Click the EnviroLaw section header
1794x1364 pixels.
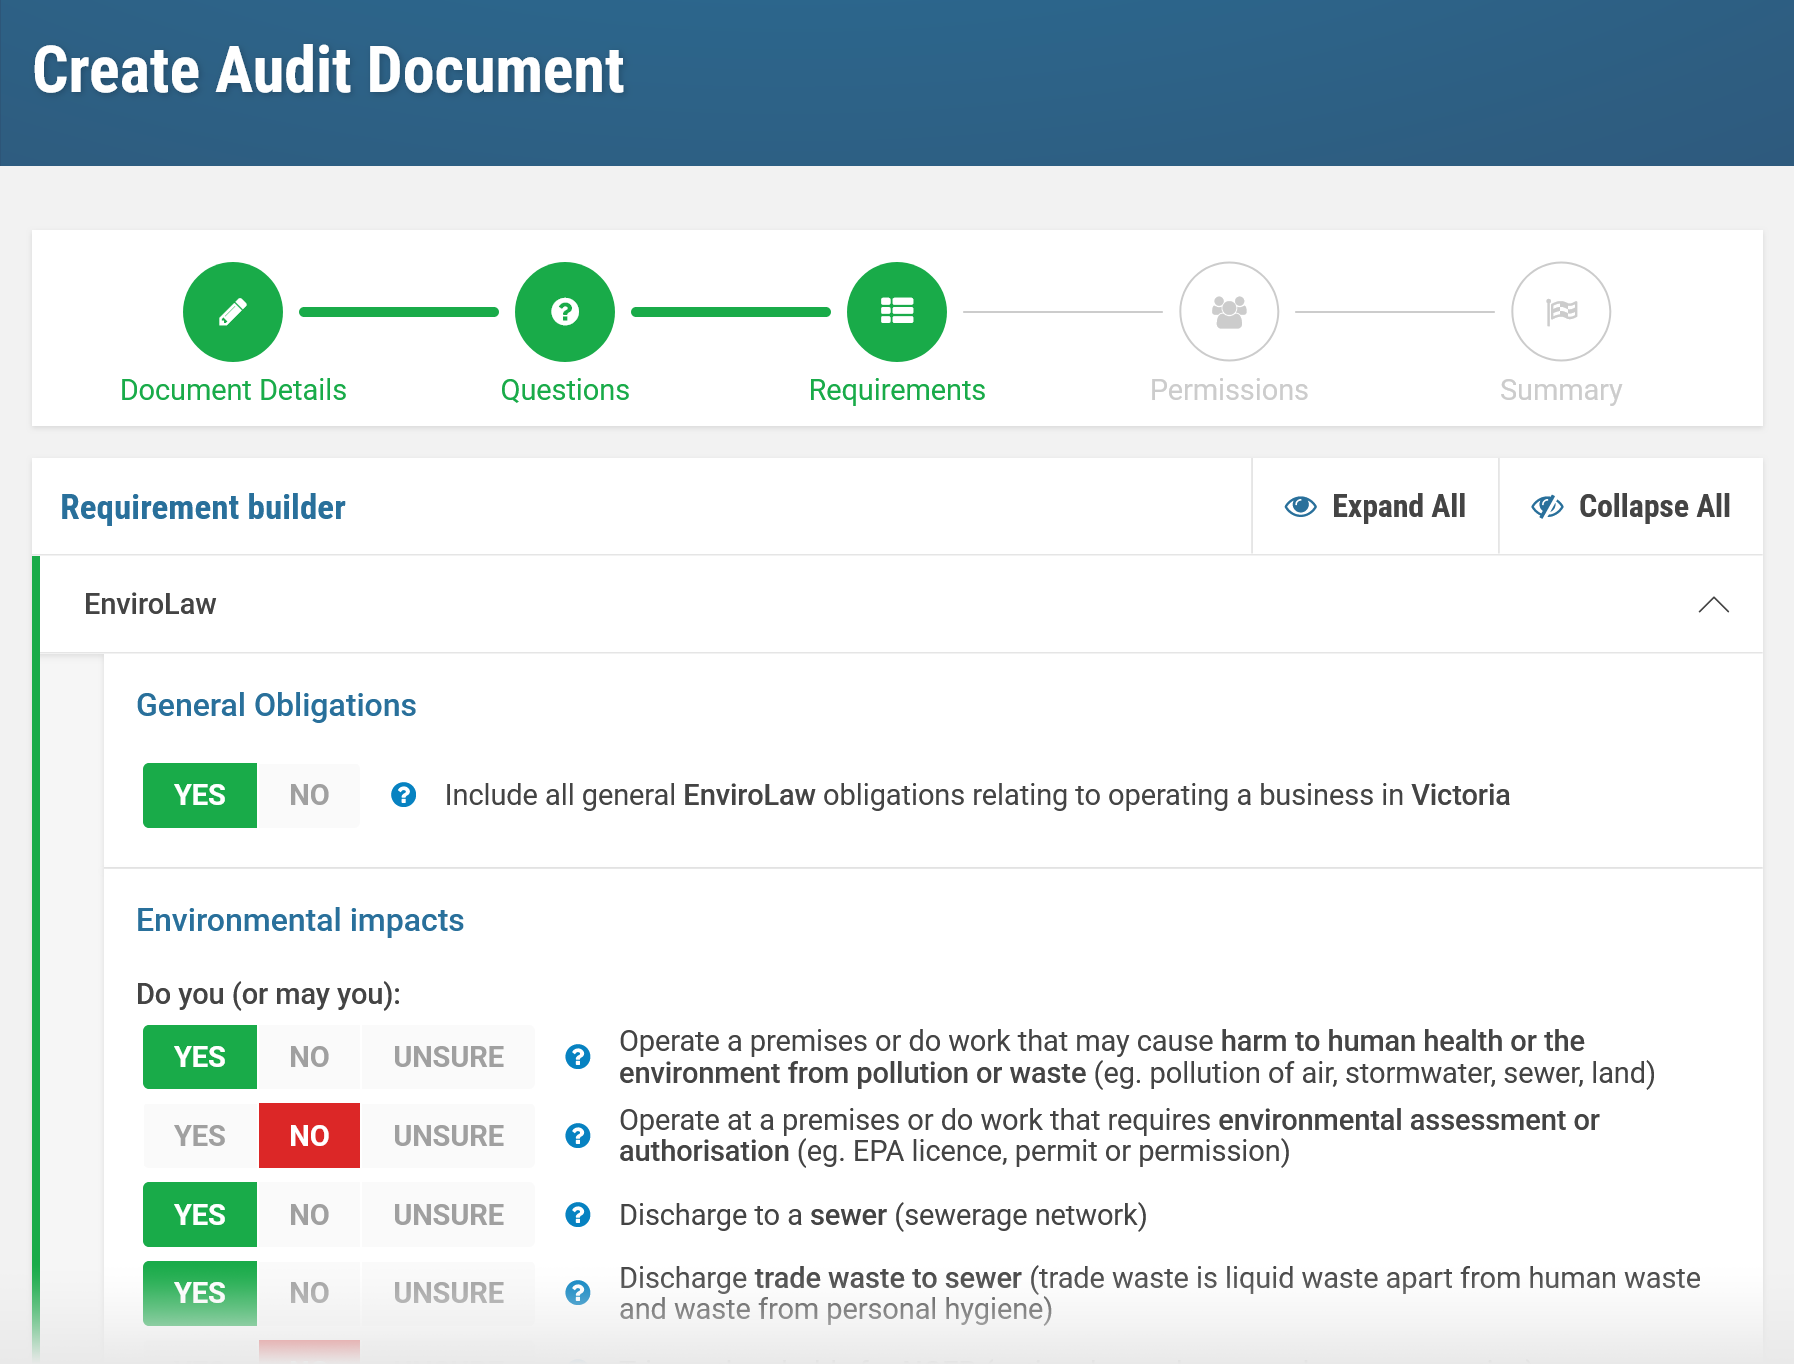point(901,604)
